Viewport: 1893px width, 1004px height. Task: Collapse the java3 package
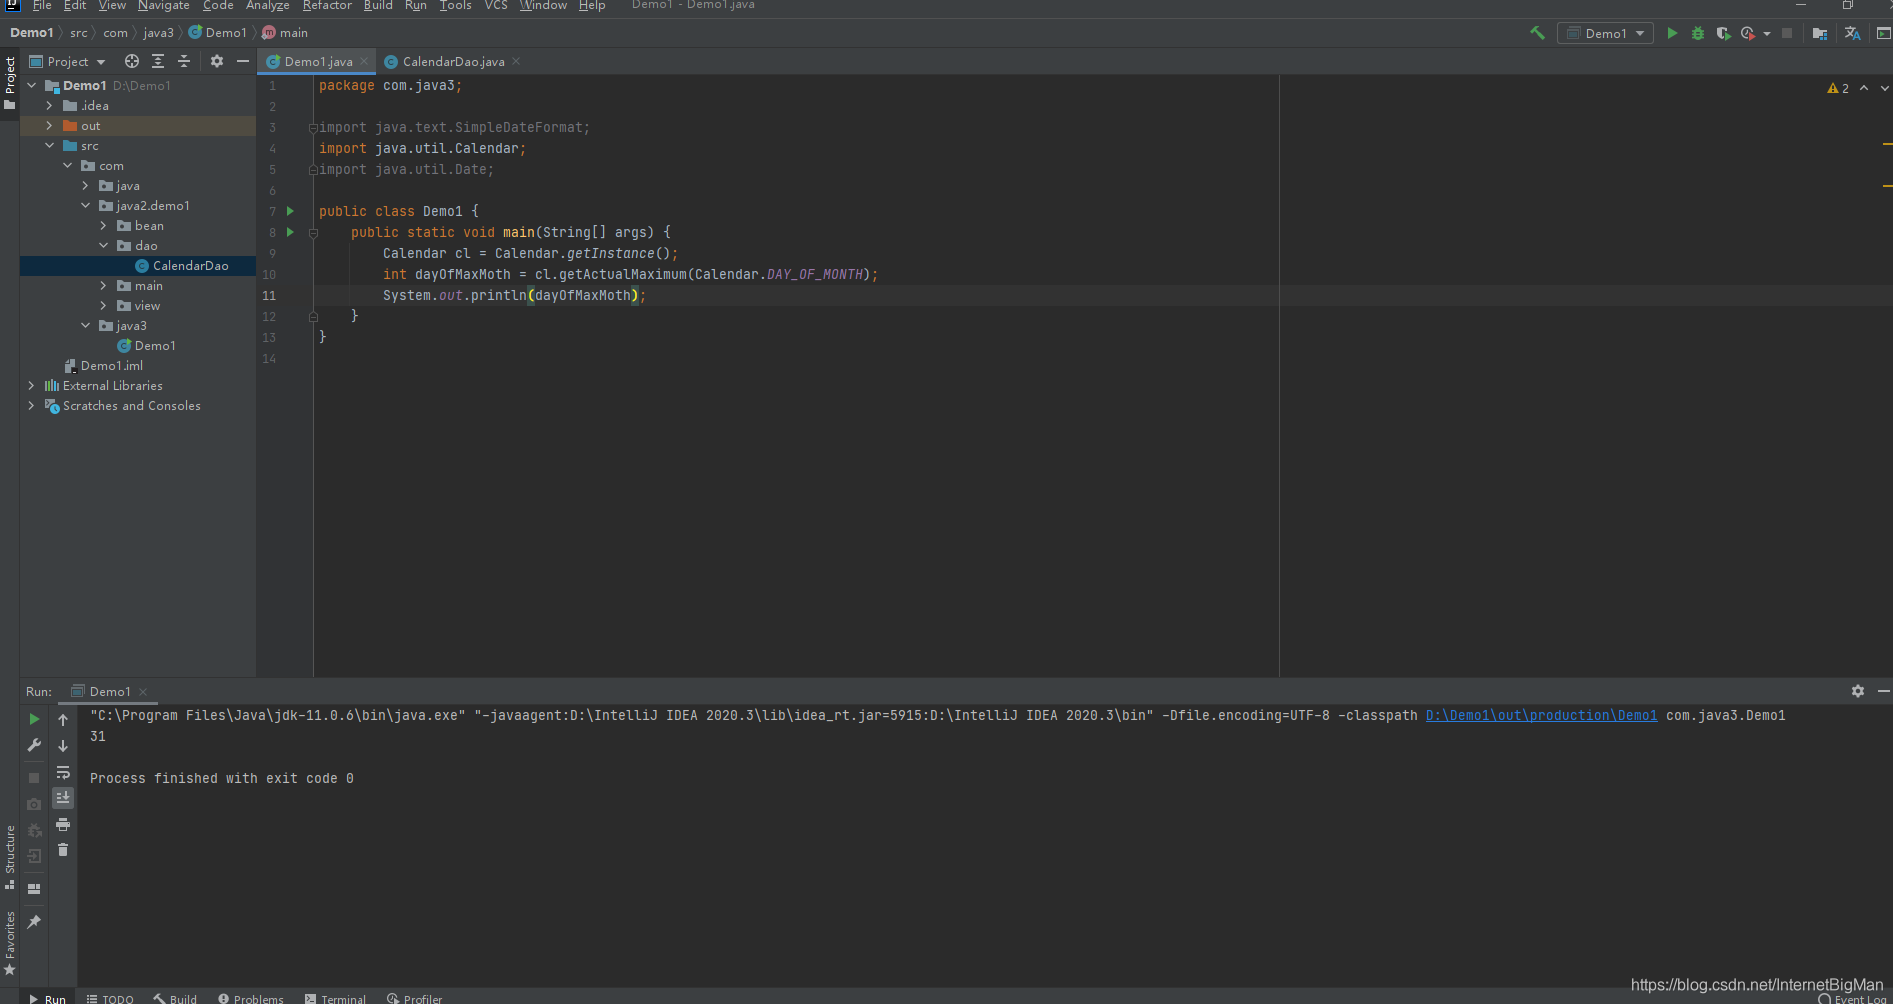pyautogui.click(x=85, y=325)
